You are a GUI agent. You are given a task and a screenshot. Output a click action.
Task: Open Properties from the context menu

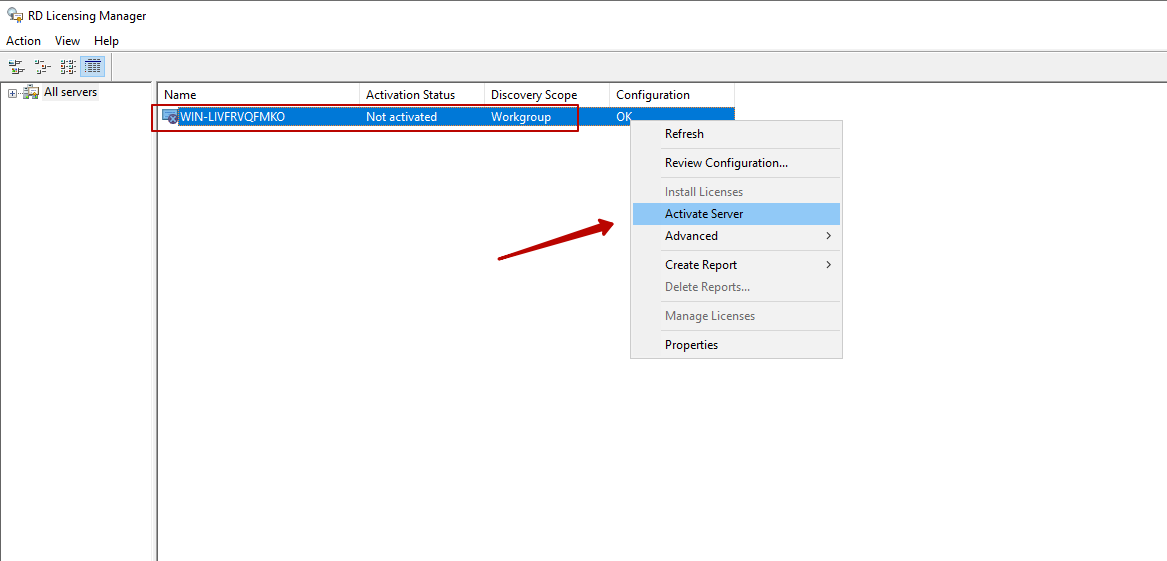[x=691, y=345]
